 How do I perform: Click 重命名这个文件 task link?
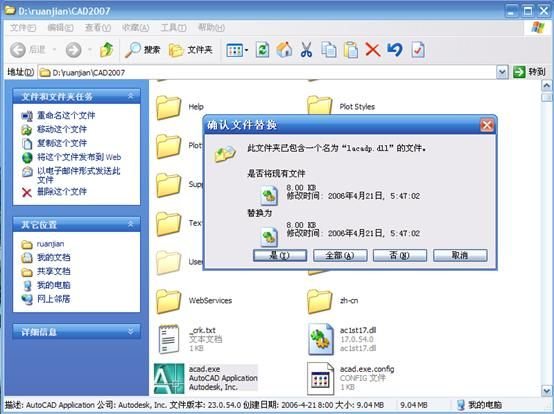[x=66, y=116]
